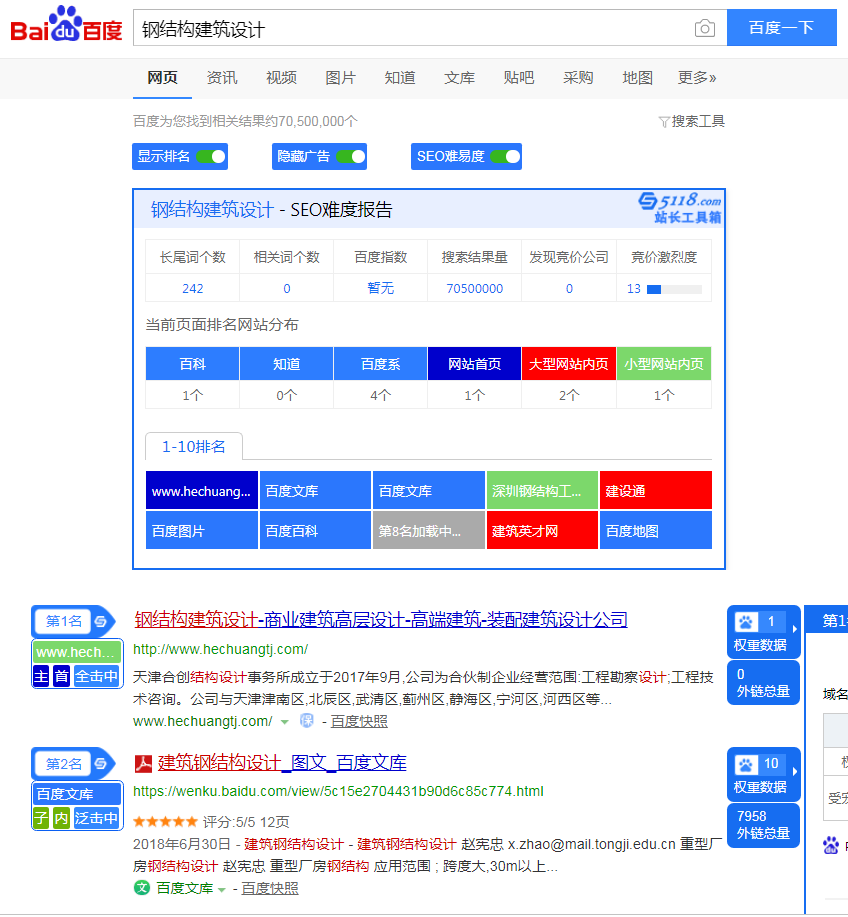Click the search tools filter icon
Image resolution: width=848 pixels, height=917 pixels.
point(663,122)
